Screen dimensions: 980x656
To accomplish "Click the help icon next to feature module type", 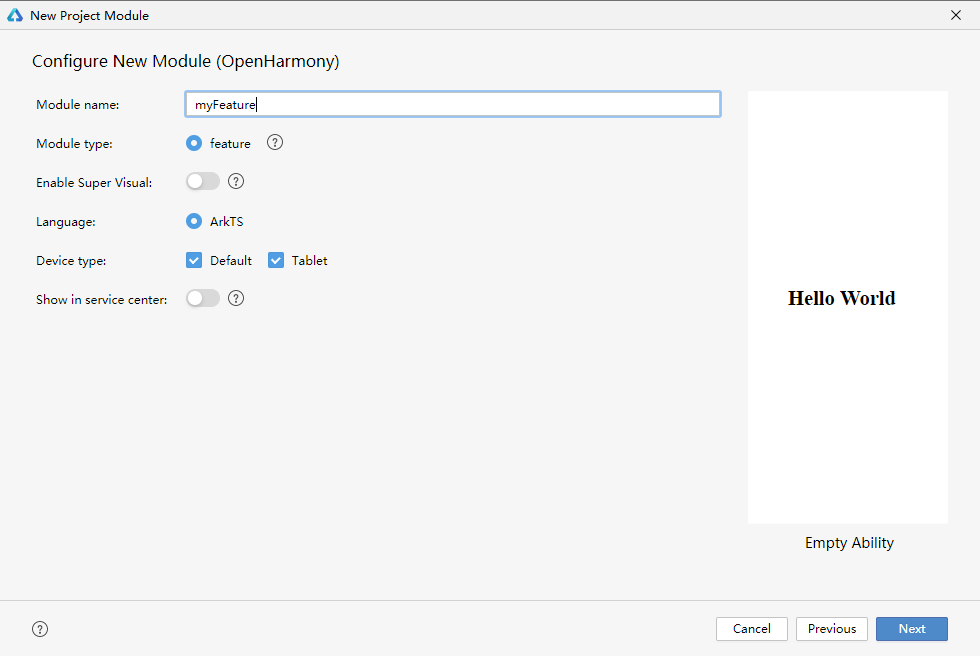I will point(274,143).
